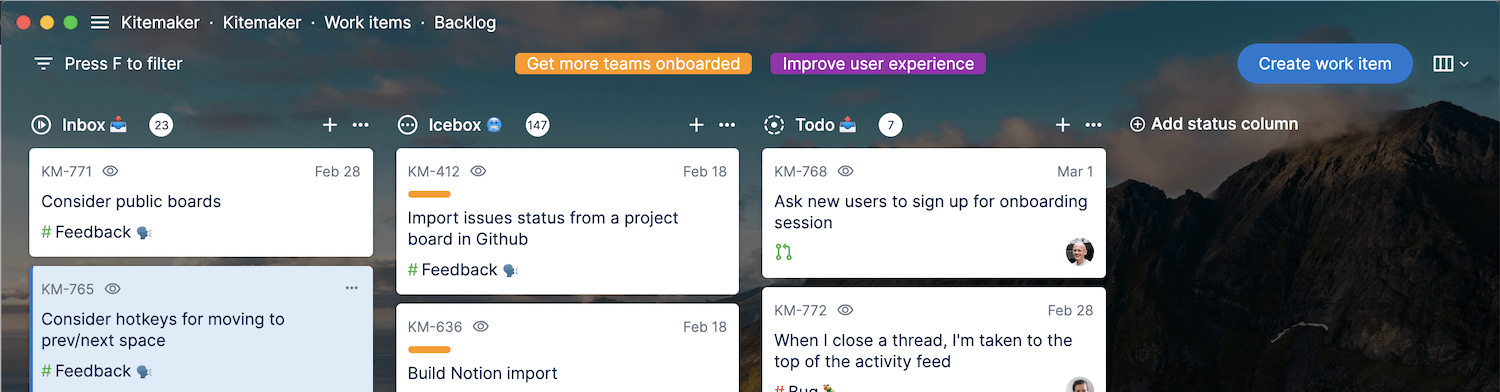Add a new item to the Todo column
1500x392 pixels.
[x=1063, y=125]
